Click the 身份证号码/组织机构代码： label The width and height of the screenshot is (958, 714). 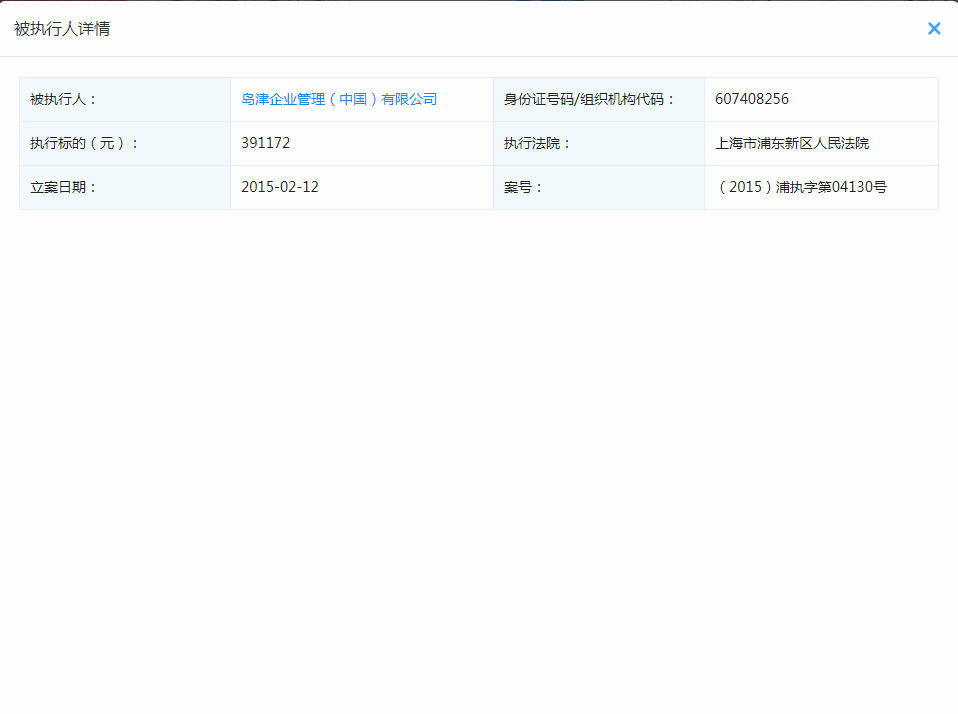589,99
